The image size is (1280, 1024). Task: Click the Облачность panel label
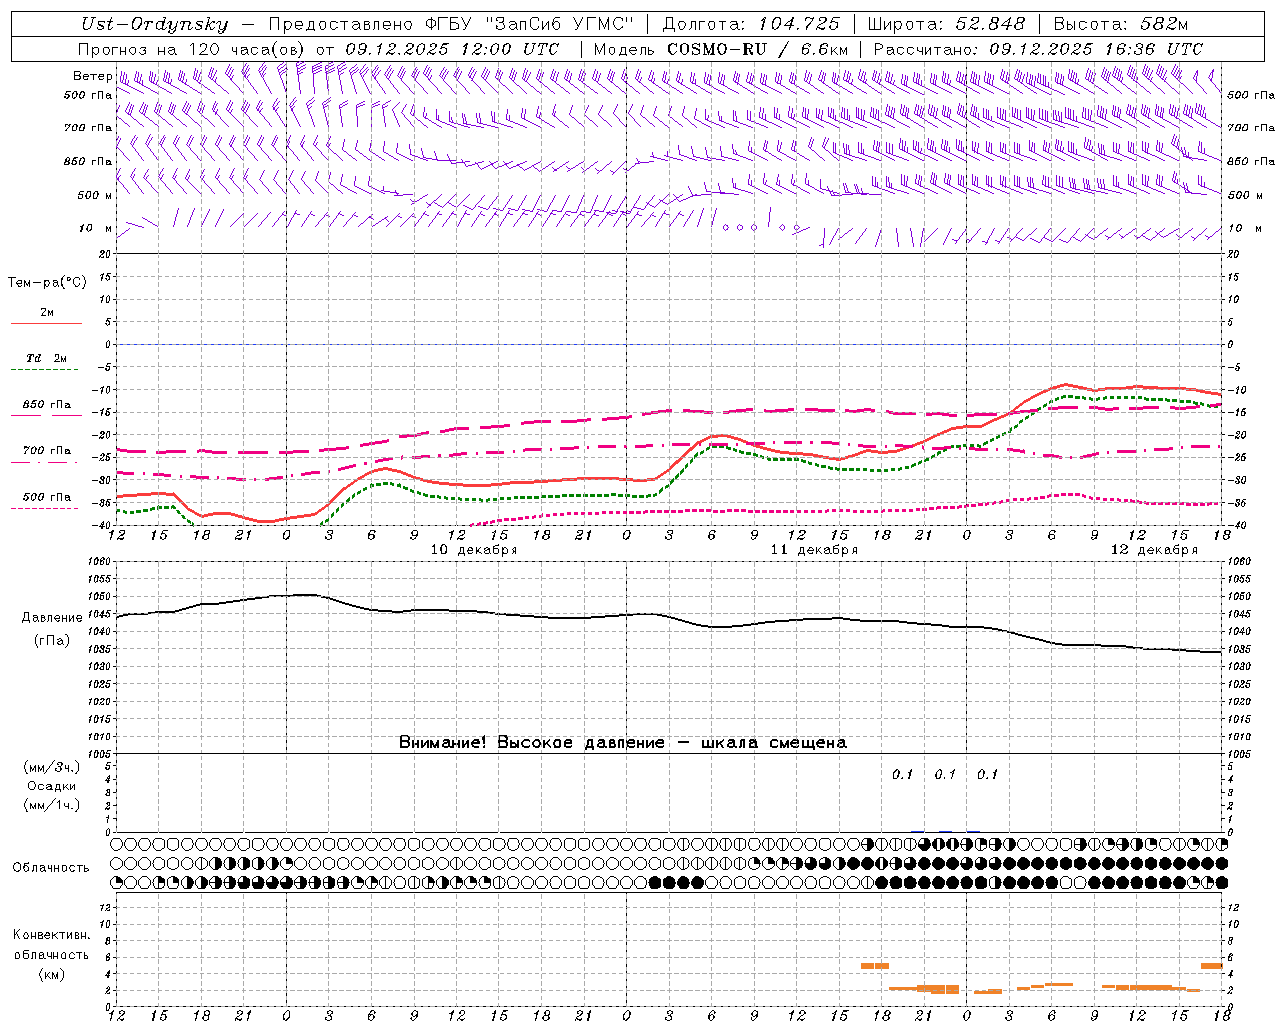coord(51,868)
